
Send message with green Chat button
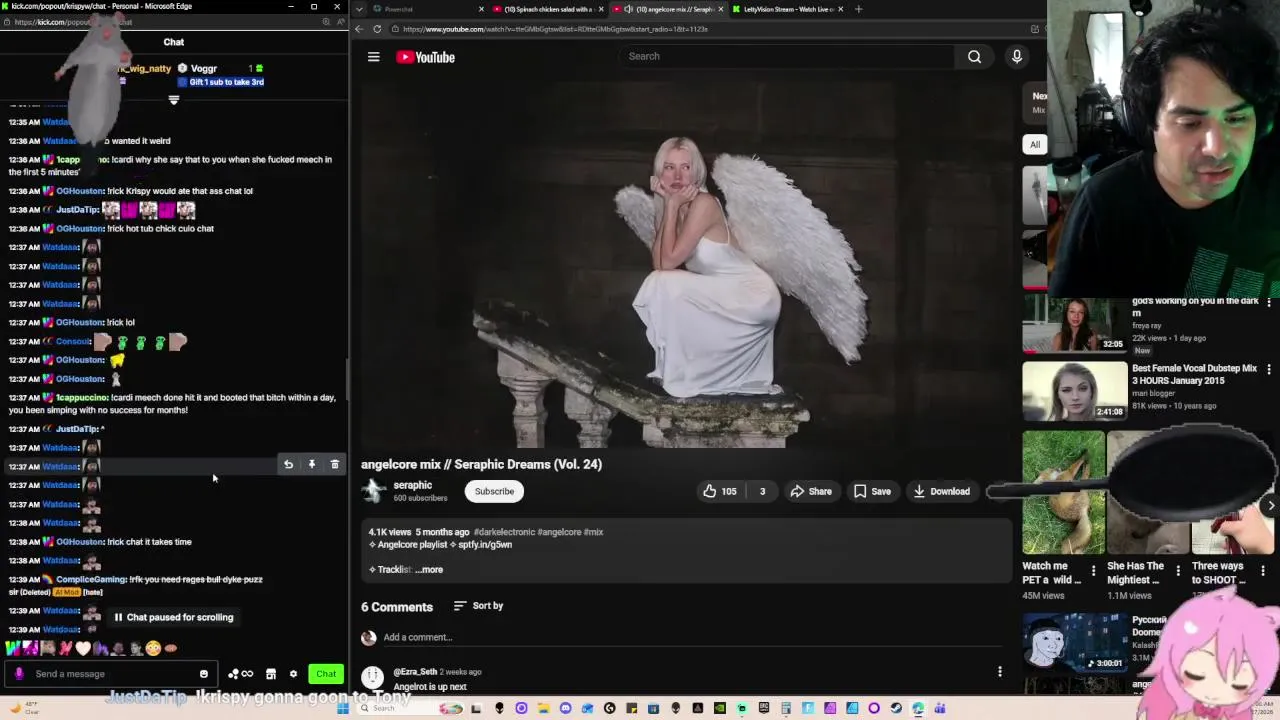(326, 674)
